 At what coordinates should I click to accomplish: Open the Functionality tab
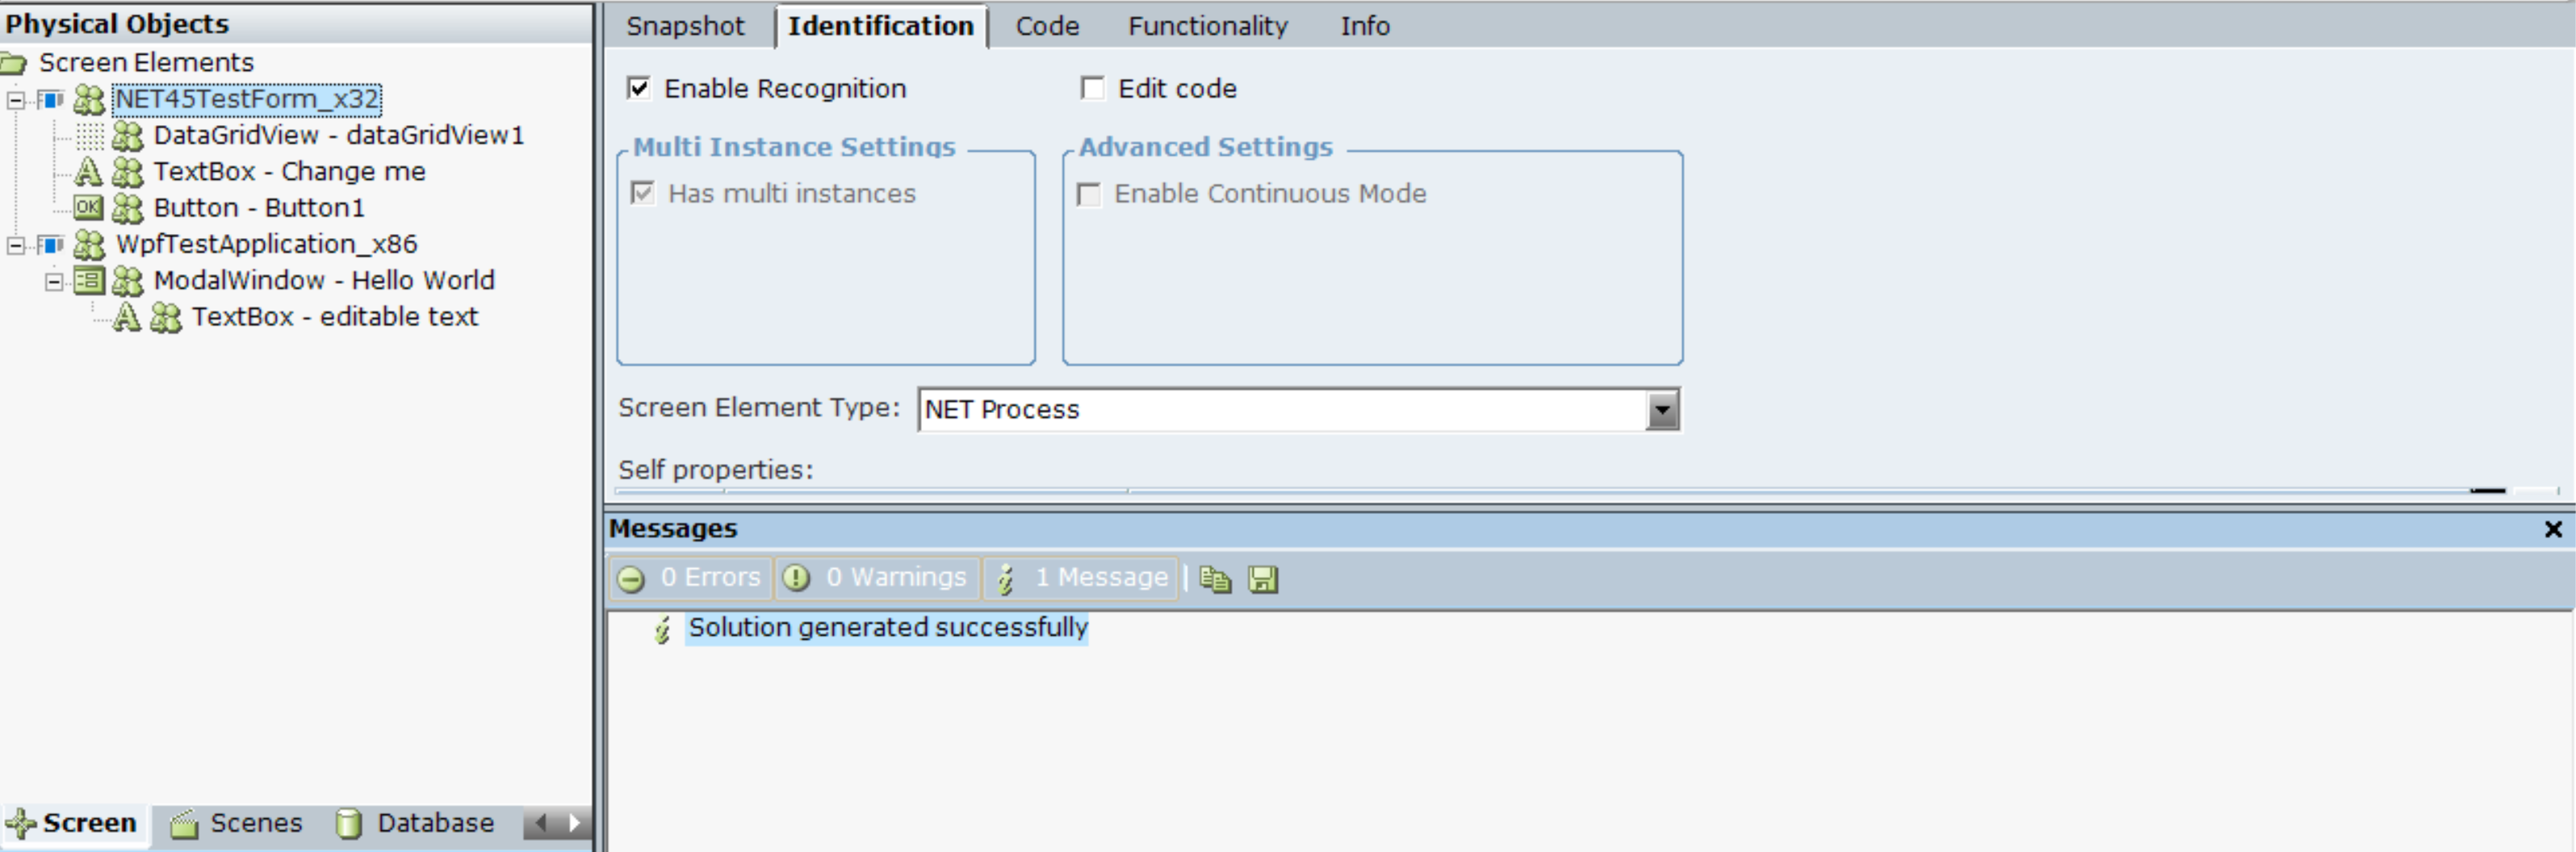tap(1207, 26)
